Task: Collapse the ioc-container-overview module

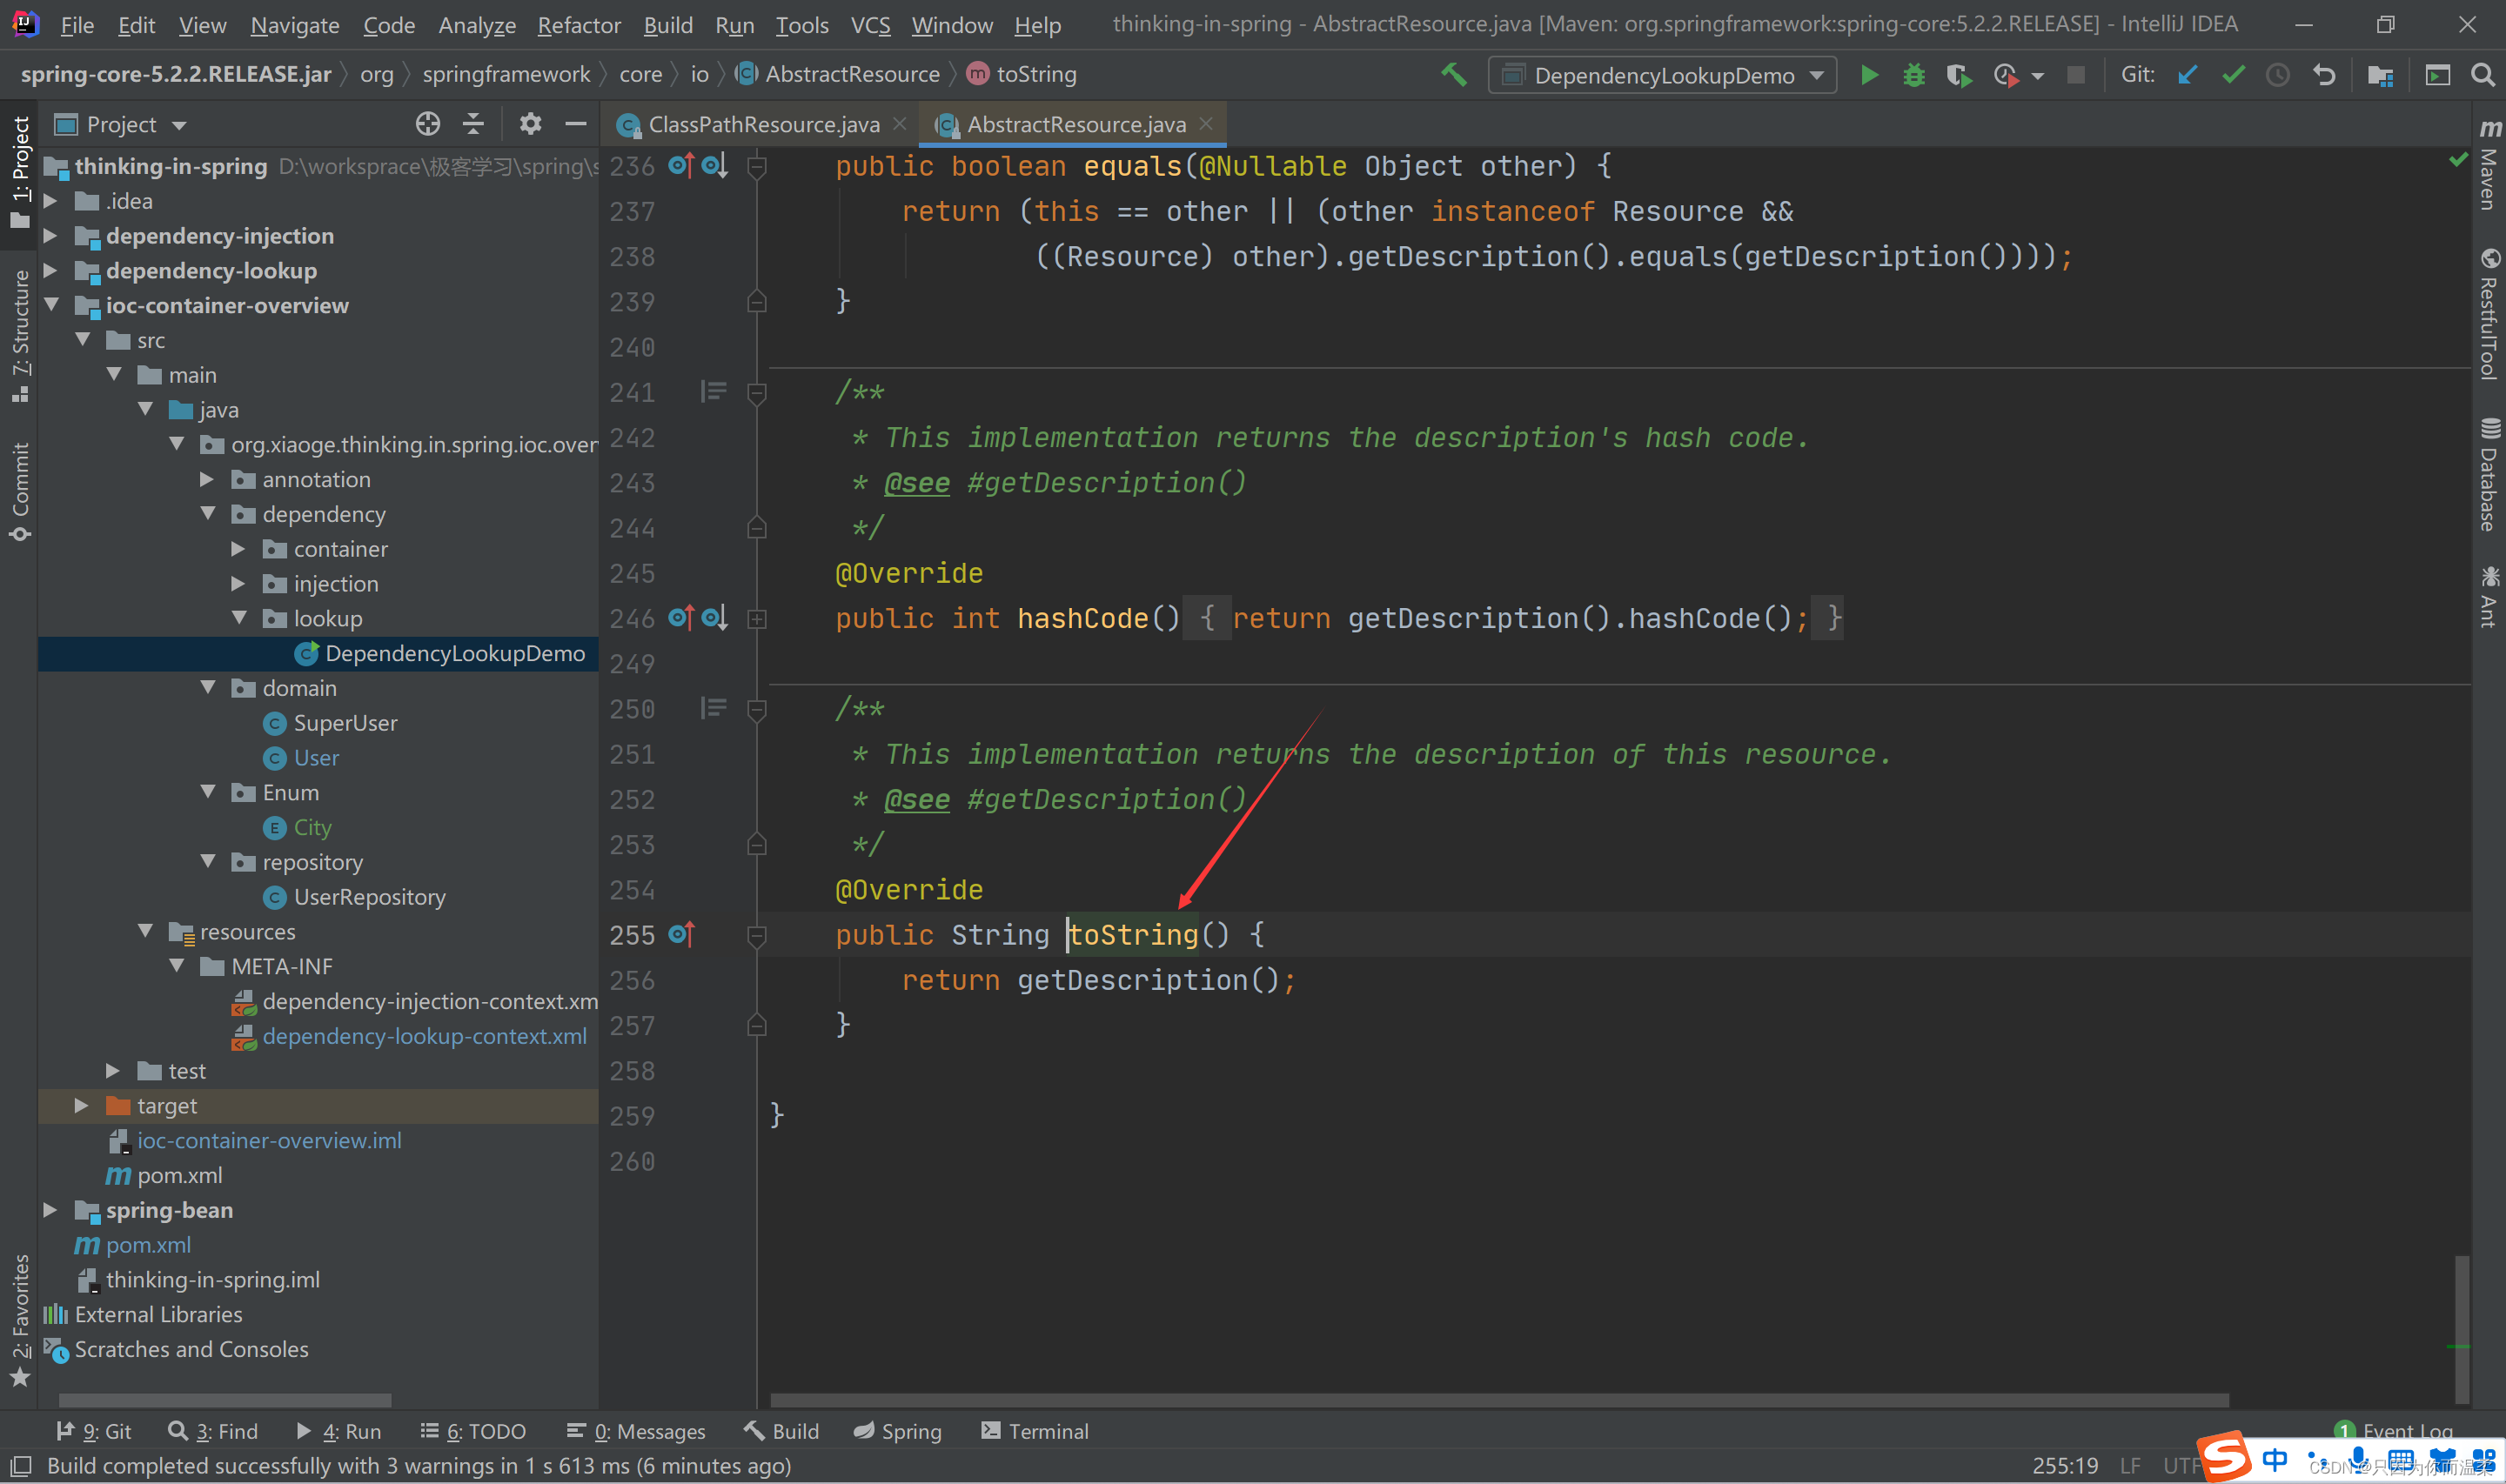Action: [x=52, y=305]
